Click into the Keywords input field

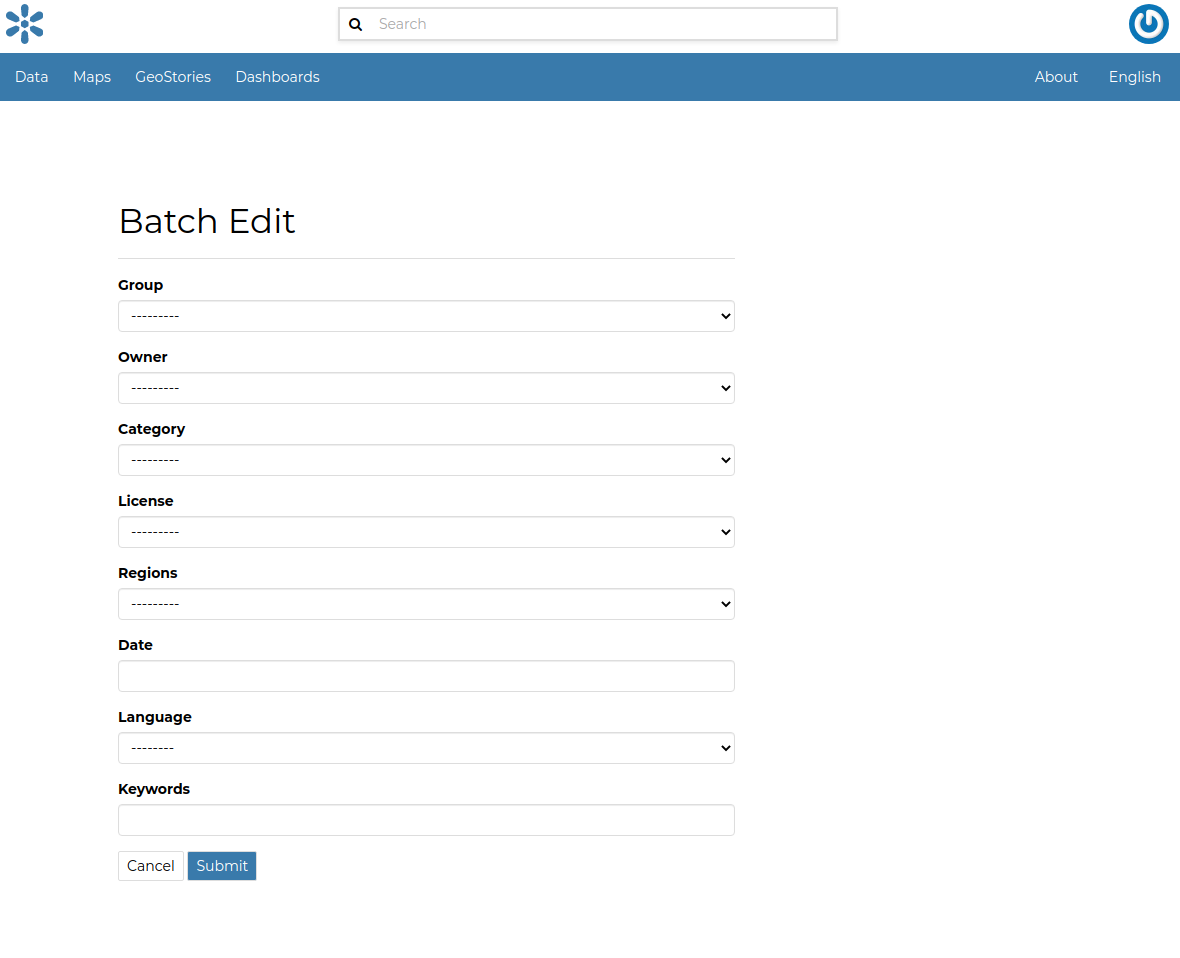point(426,820)
